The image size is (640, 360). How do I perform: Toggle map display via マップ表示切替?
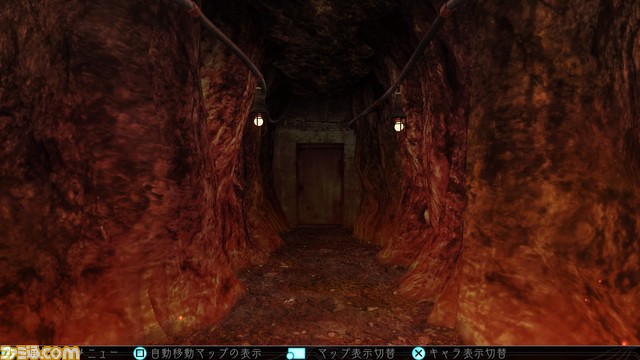point(356,353)
